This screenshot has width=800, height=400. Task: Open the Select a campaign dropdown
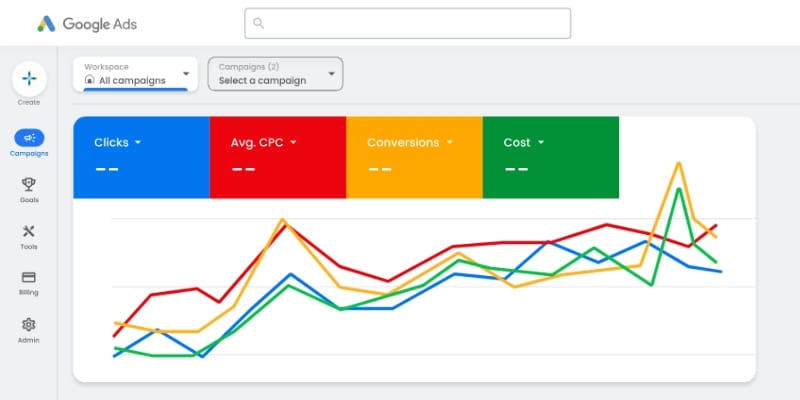pyautogui.click(x=275, y=73)
